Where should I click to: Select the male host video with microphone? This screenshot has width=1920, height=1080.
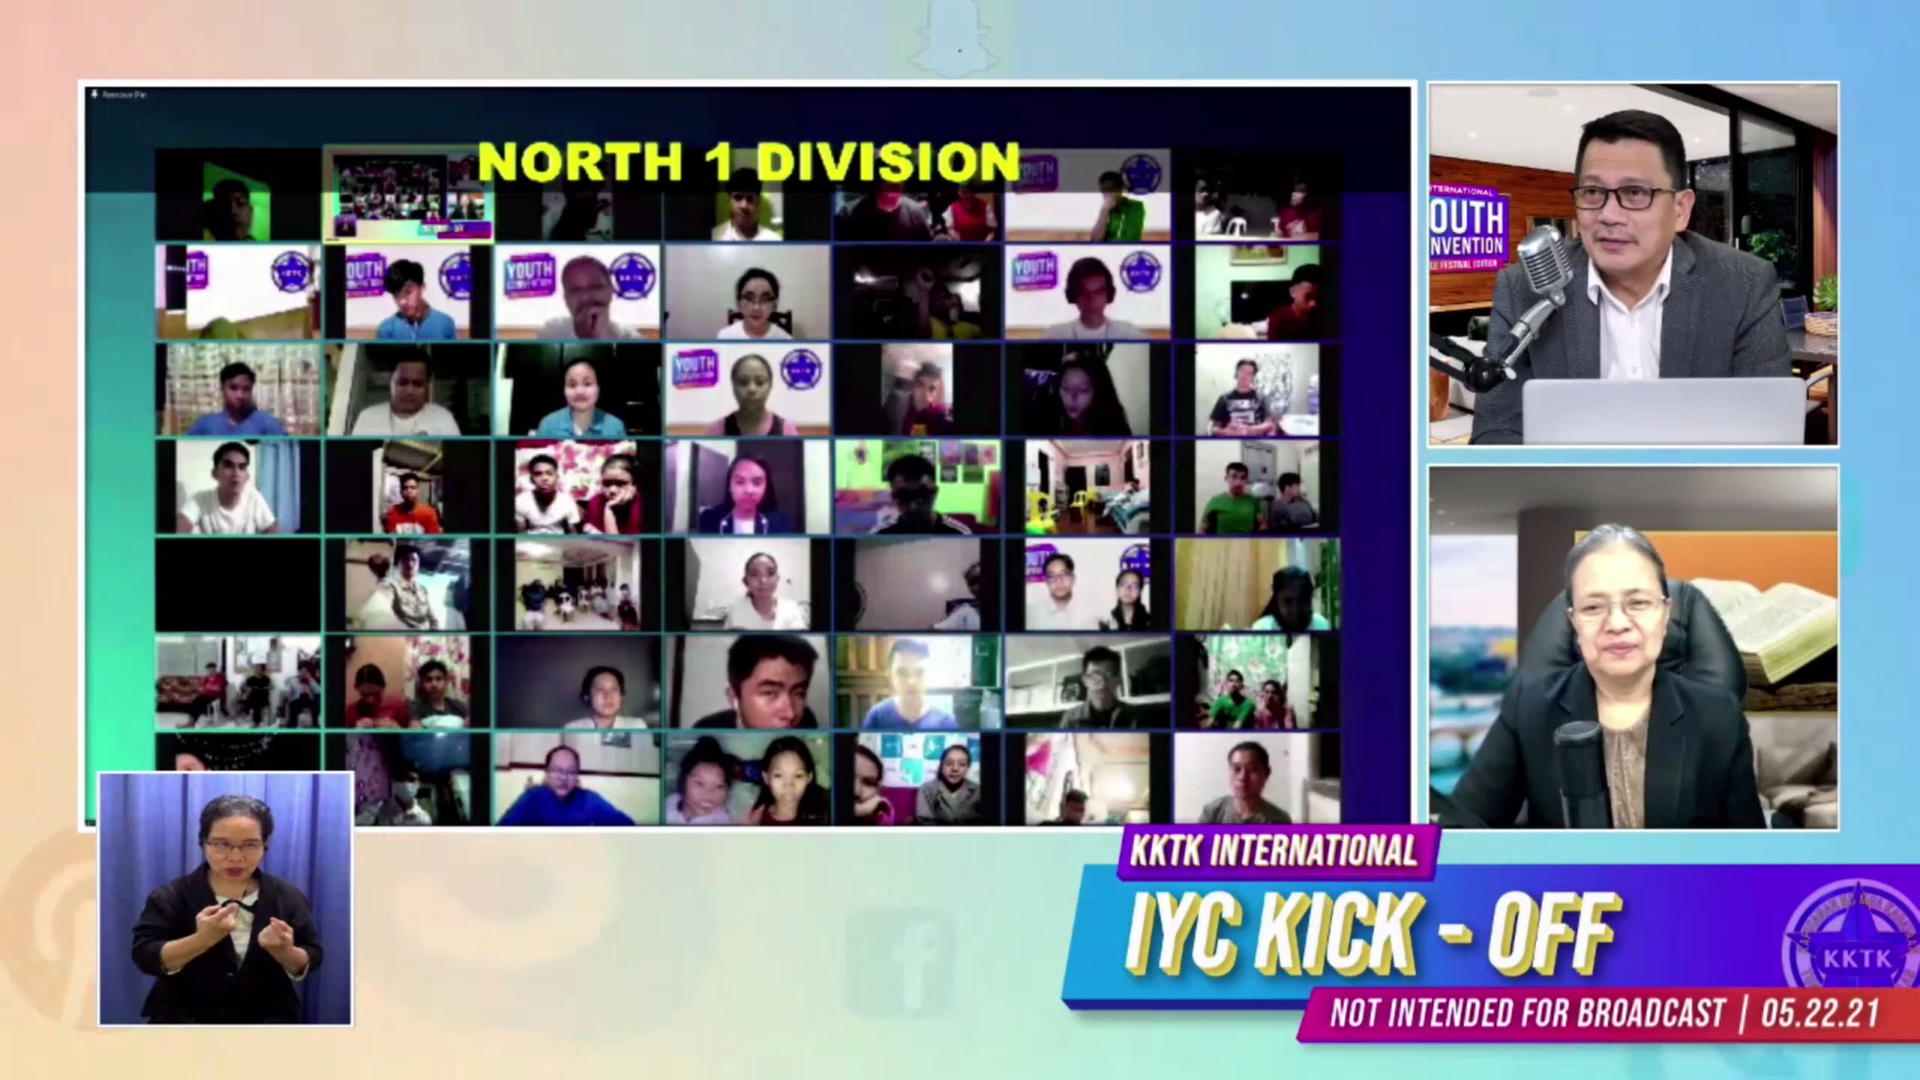pos(1633,264)
